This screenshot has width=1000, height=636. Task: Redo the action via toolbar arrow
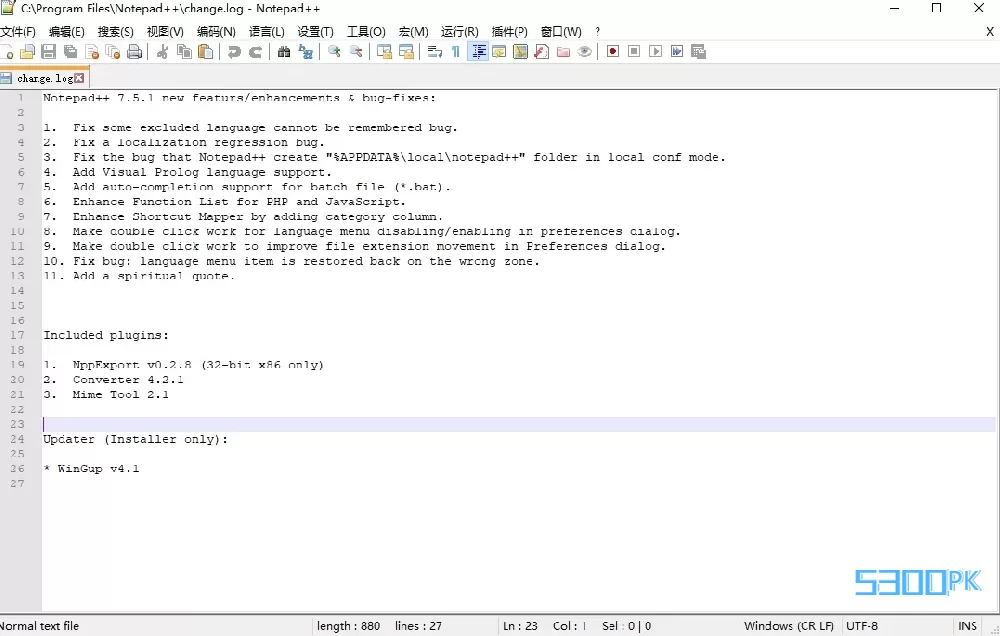[256, 52]
